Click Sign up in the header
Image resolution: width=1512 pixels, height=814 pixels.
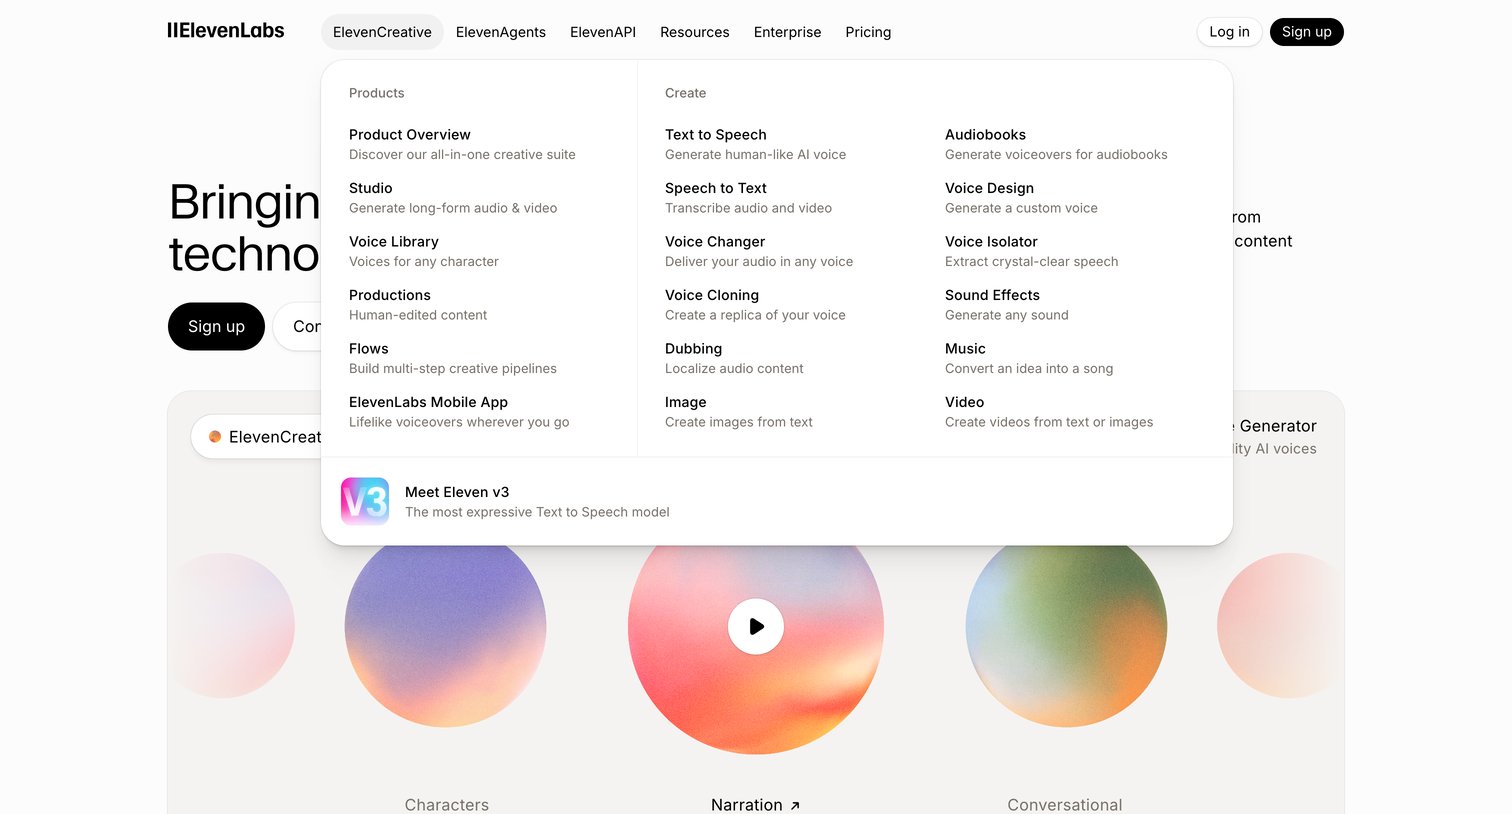pyautogui.click(x=1307, y=32)
